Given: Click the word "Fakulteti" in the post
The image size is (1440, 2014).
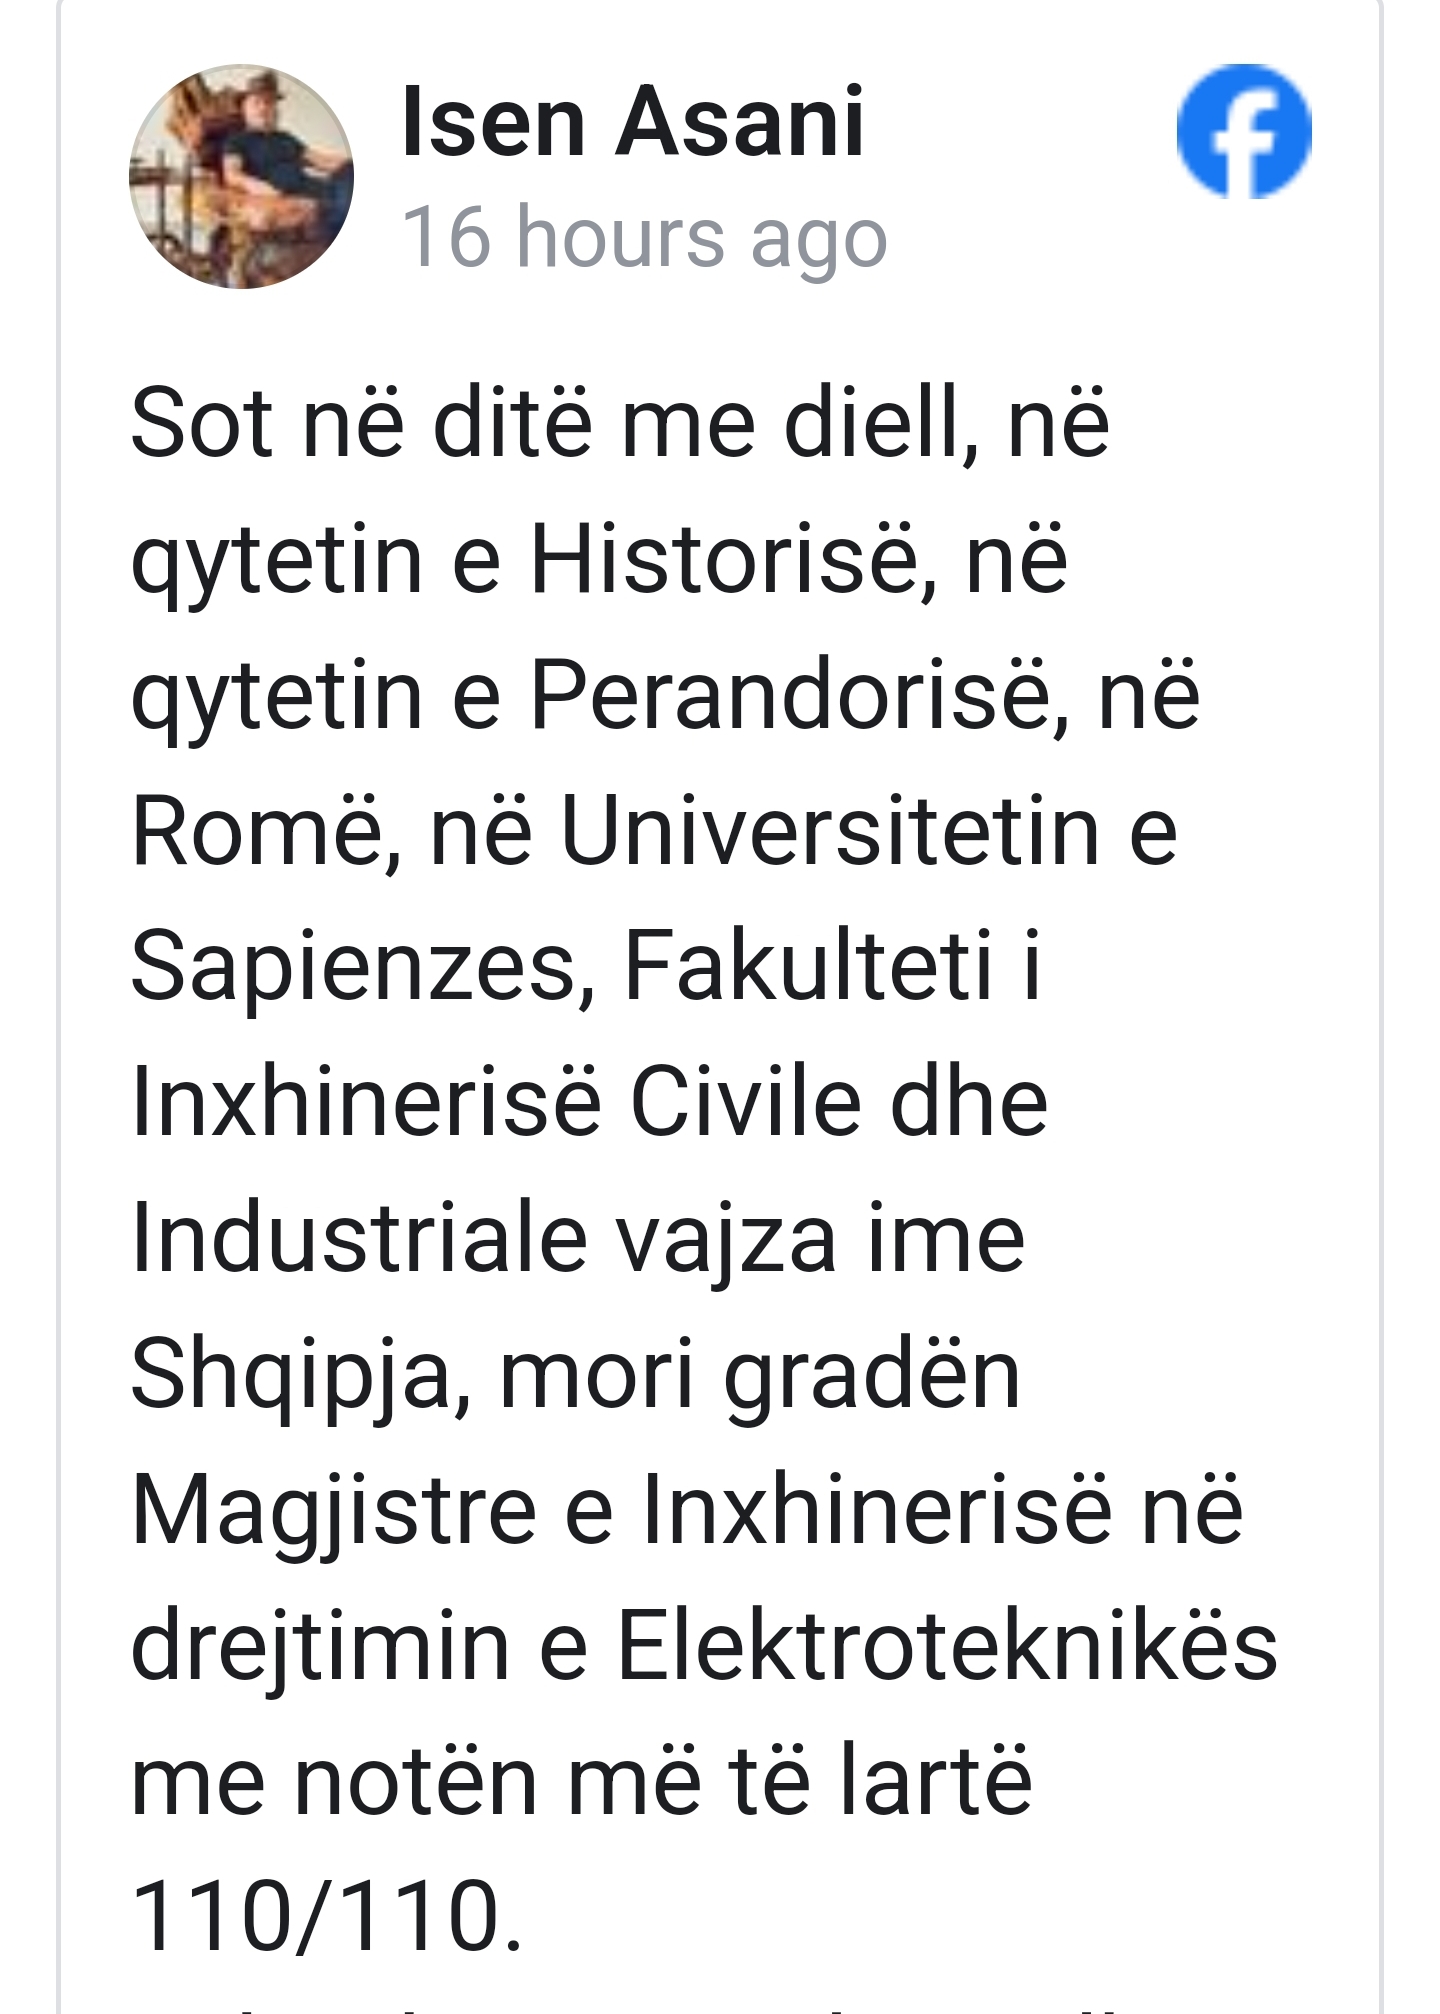Looking at the screenshot, I should tap(809, 966).
